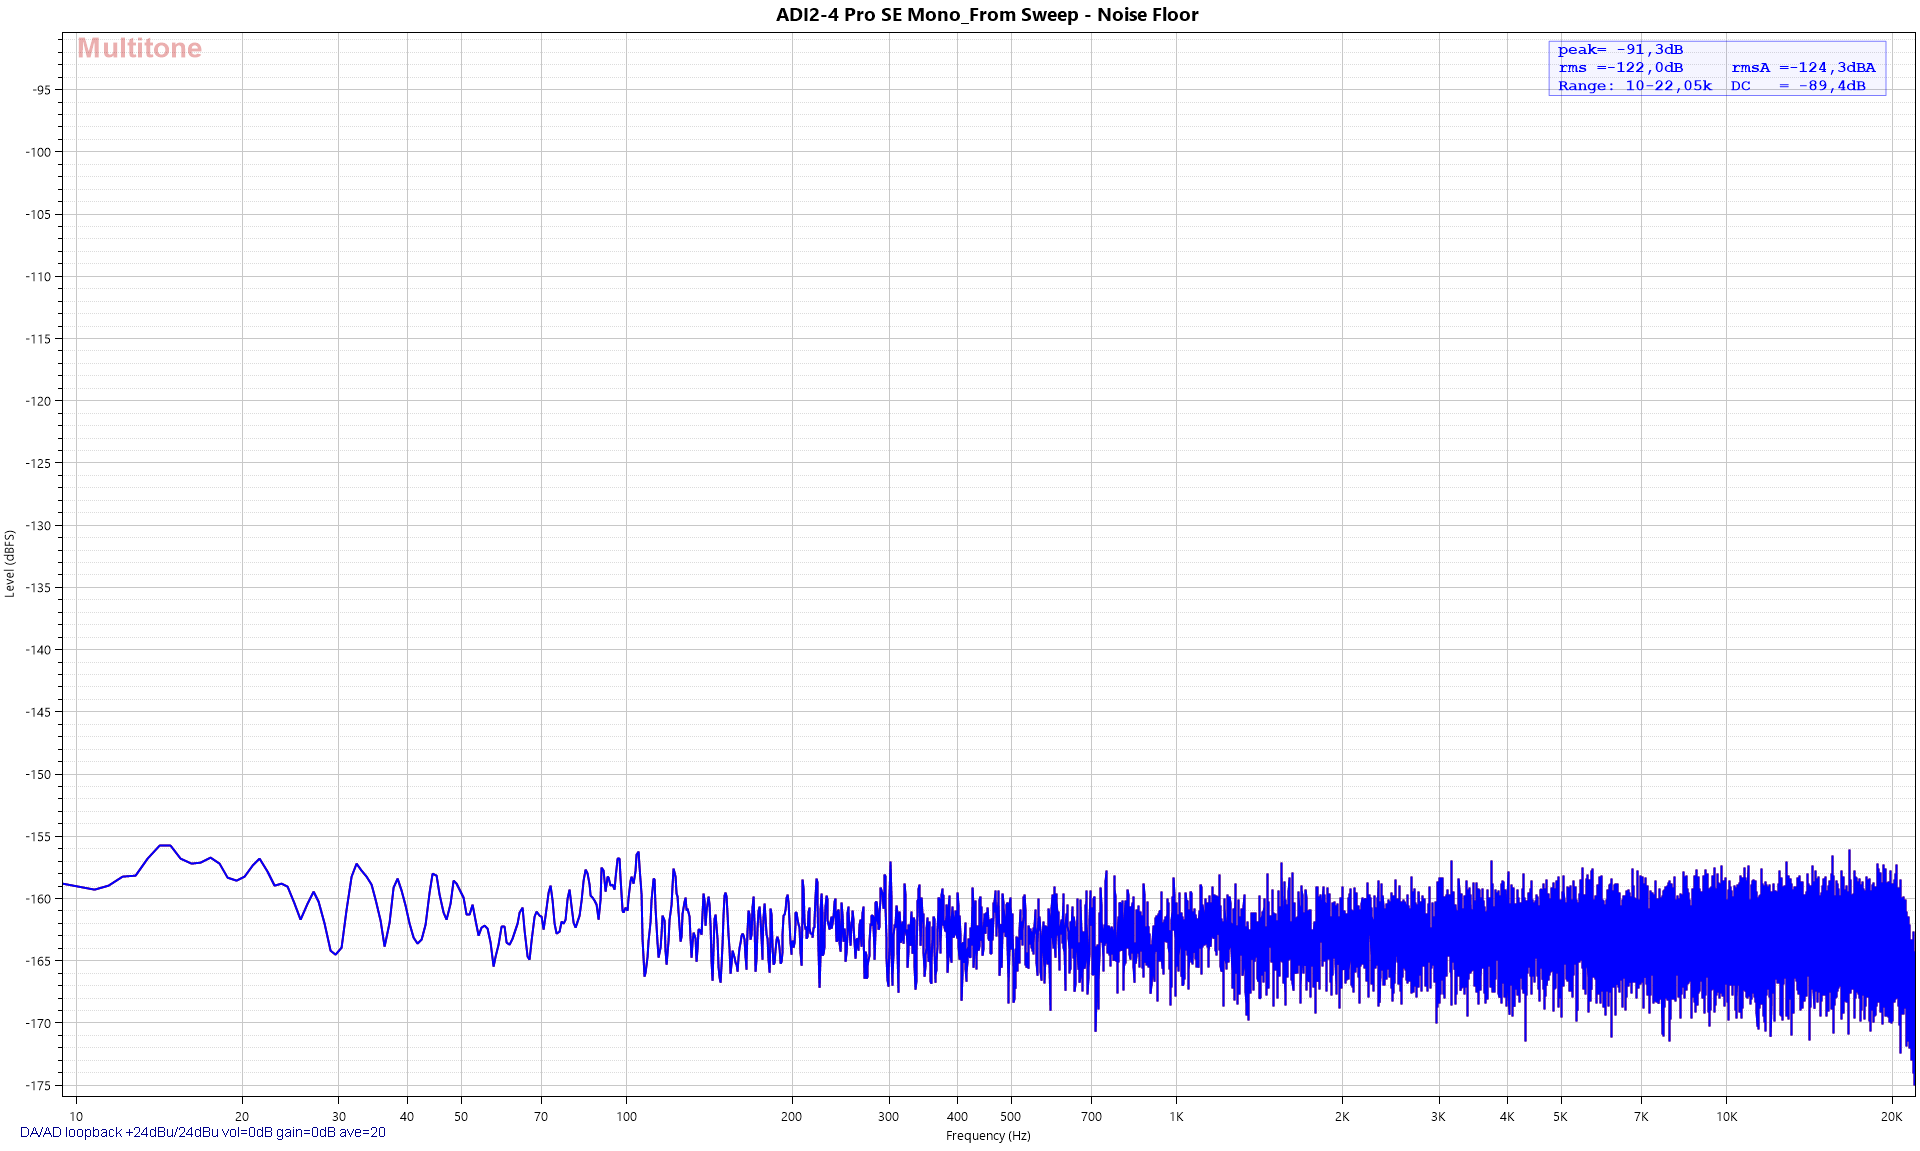The image size is (1920, 1151).
Task: Click the 'peak= -91,3dB' readout
Action: [1620, 50]
